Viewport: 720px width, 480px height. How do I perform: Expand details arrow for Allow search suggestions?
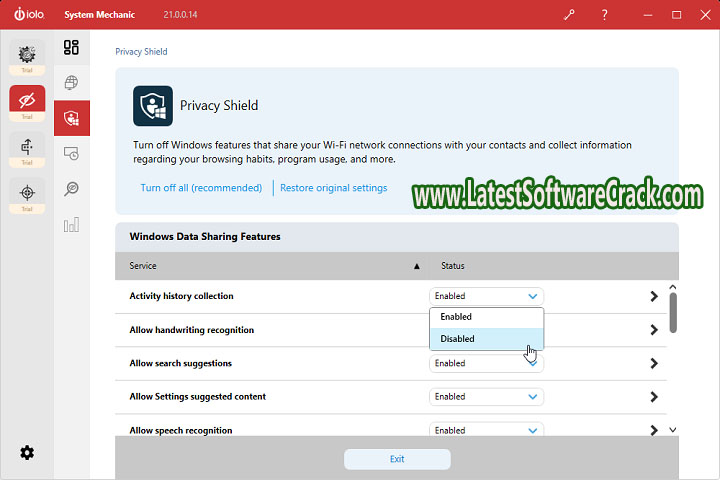pyautogui.click(x=654, y=363)
